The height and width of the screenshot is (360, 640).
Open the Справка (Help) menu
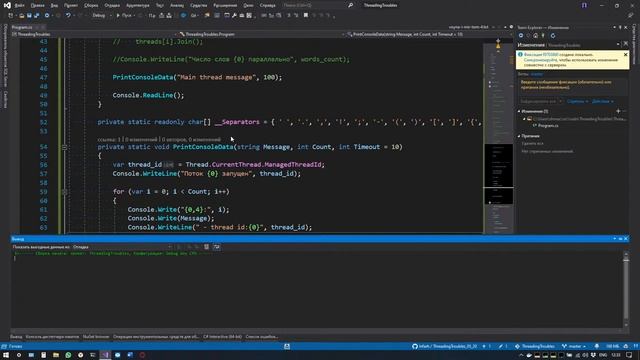[x=267, y=5]
